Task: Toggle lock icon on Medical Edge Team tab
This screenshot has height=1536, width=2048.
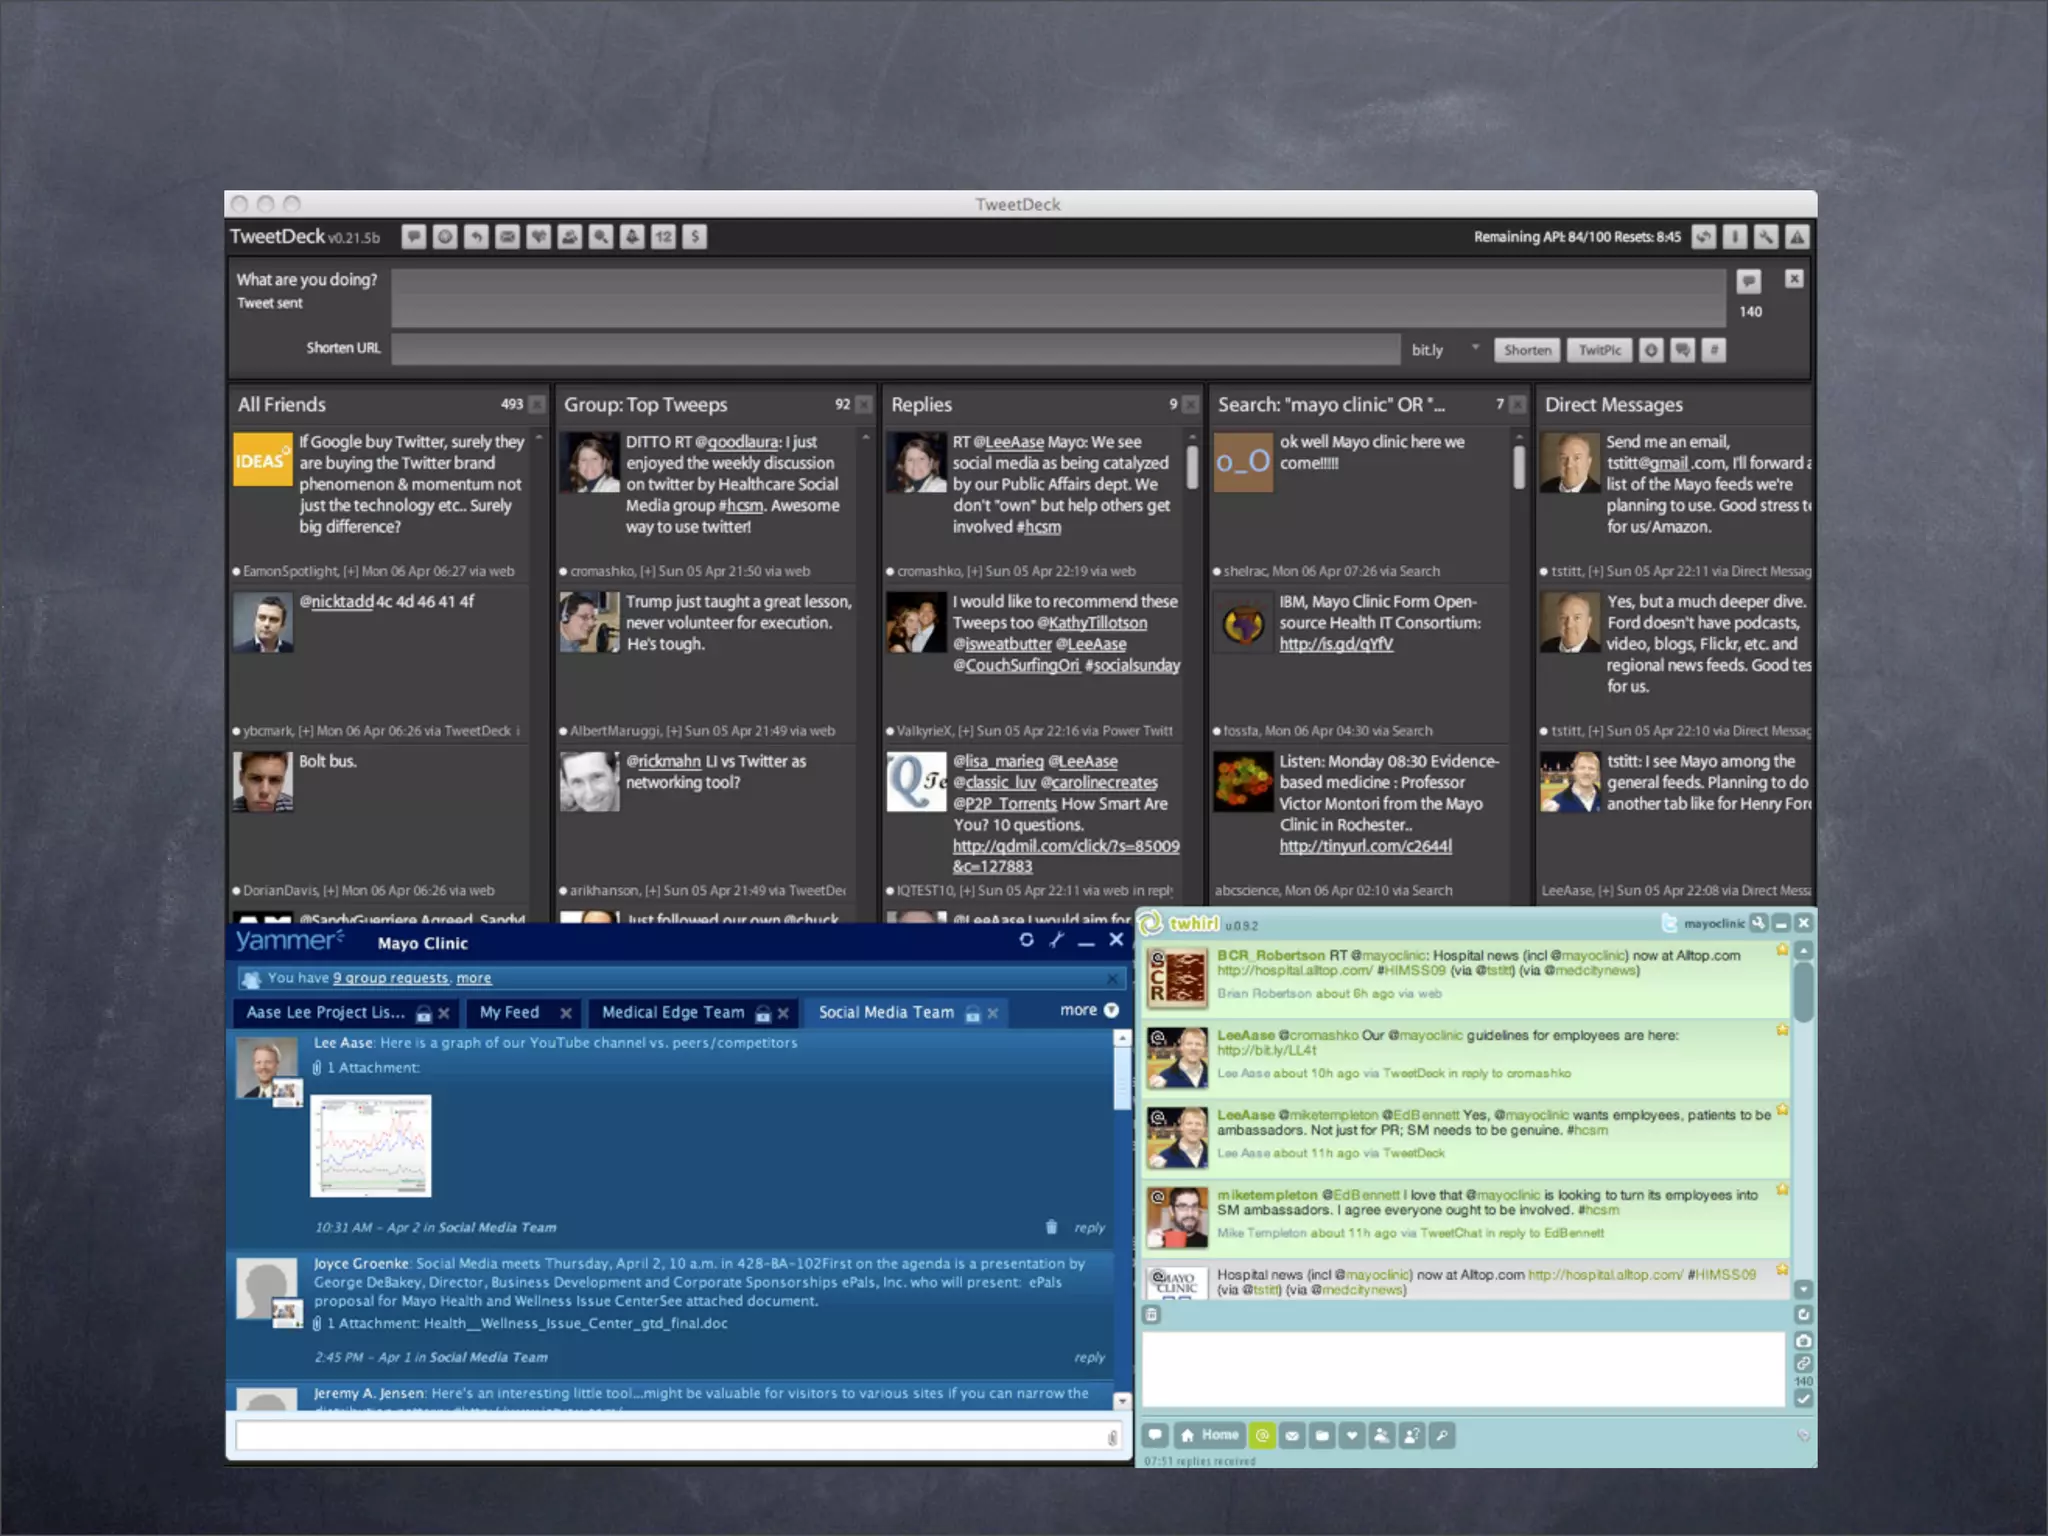Action: [x=763, y=1014]
